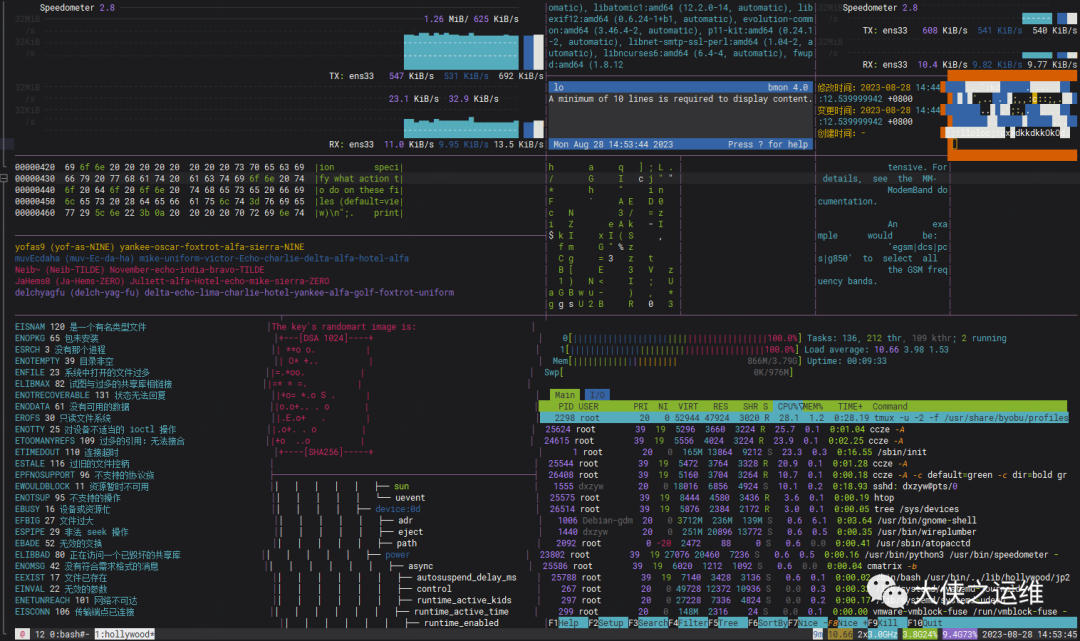Select the 0:bash tmux window

pos(68,634)
